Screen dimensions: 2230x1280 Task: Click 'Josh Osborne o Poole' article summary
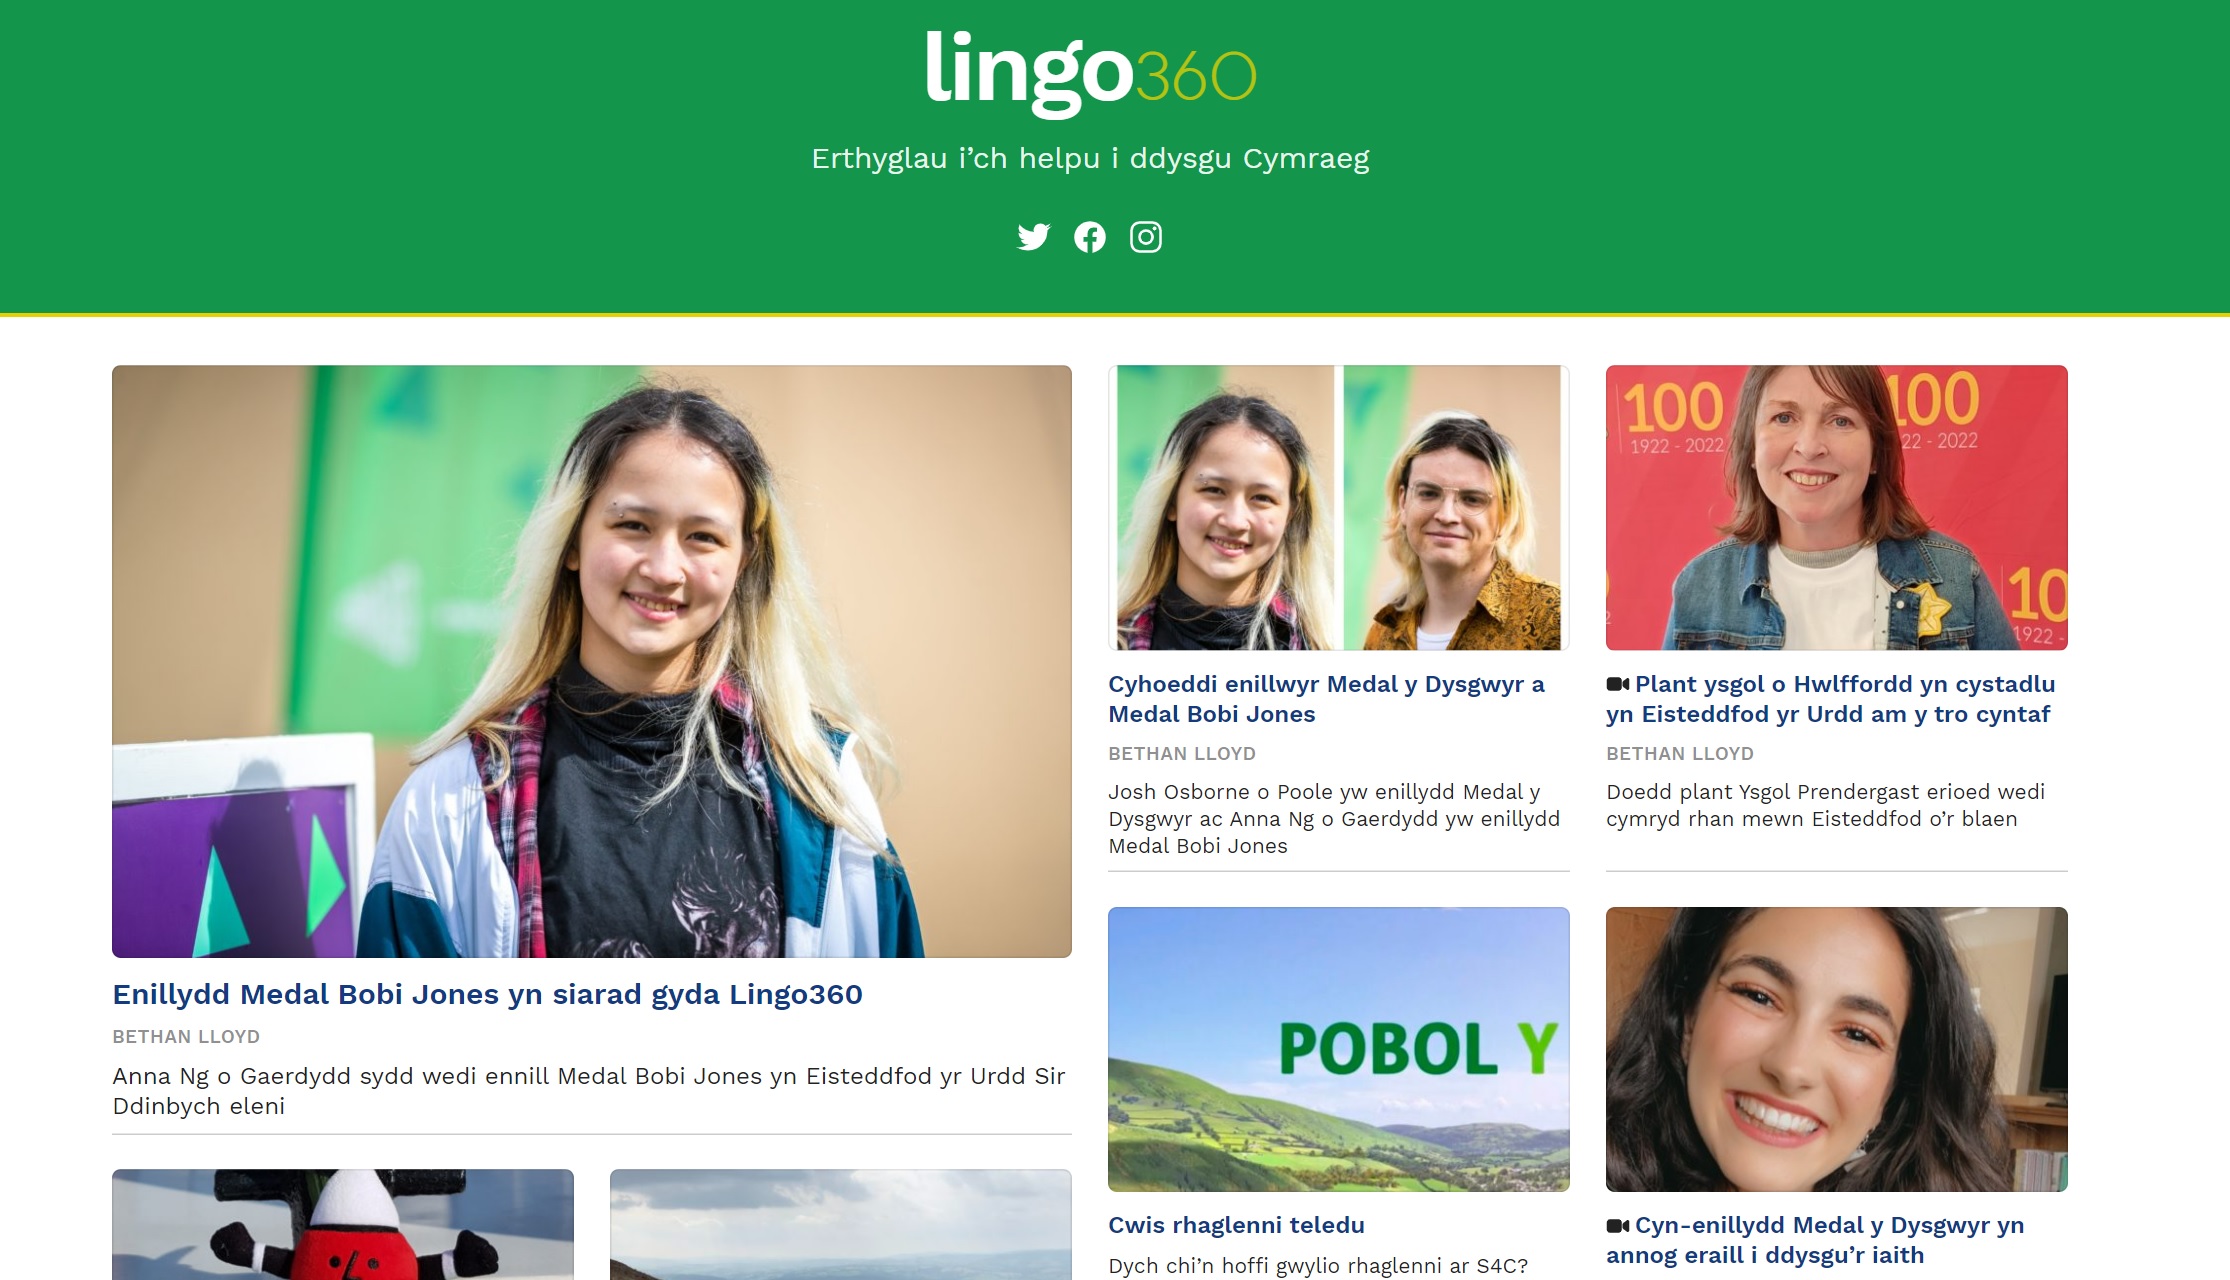pos(1334,819)
